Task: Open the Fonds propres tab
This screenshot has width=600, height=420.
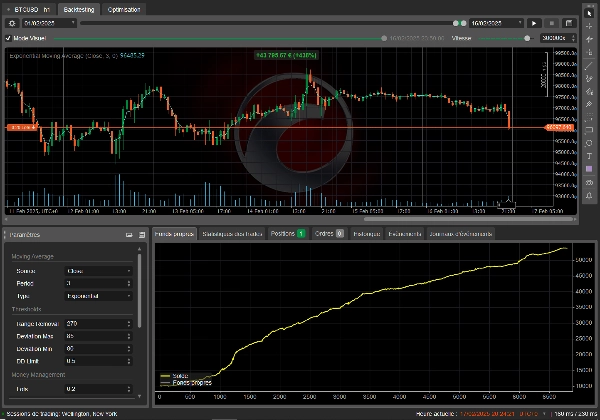Action: point(174,234)
